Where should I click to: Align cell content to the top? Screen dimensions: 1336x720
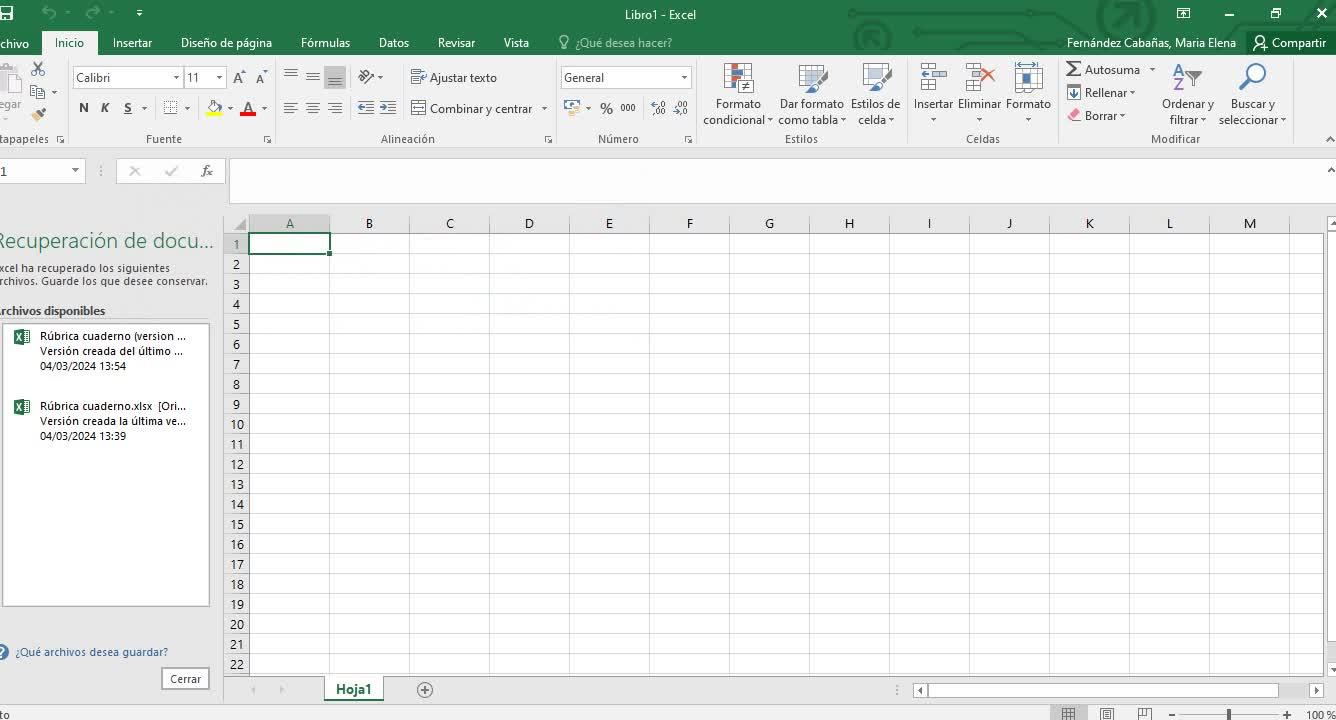click(291, 77)
